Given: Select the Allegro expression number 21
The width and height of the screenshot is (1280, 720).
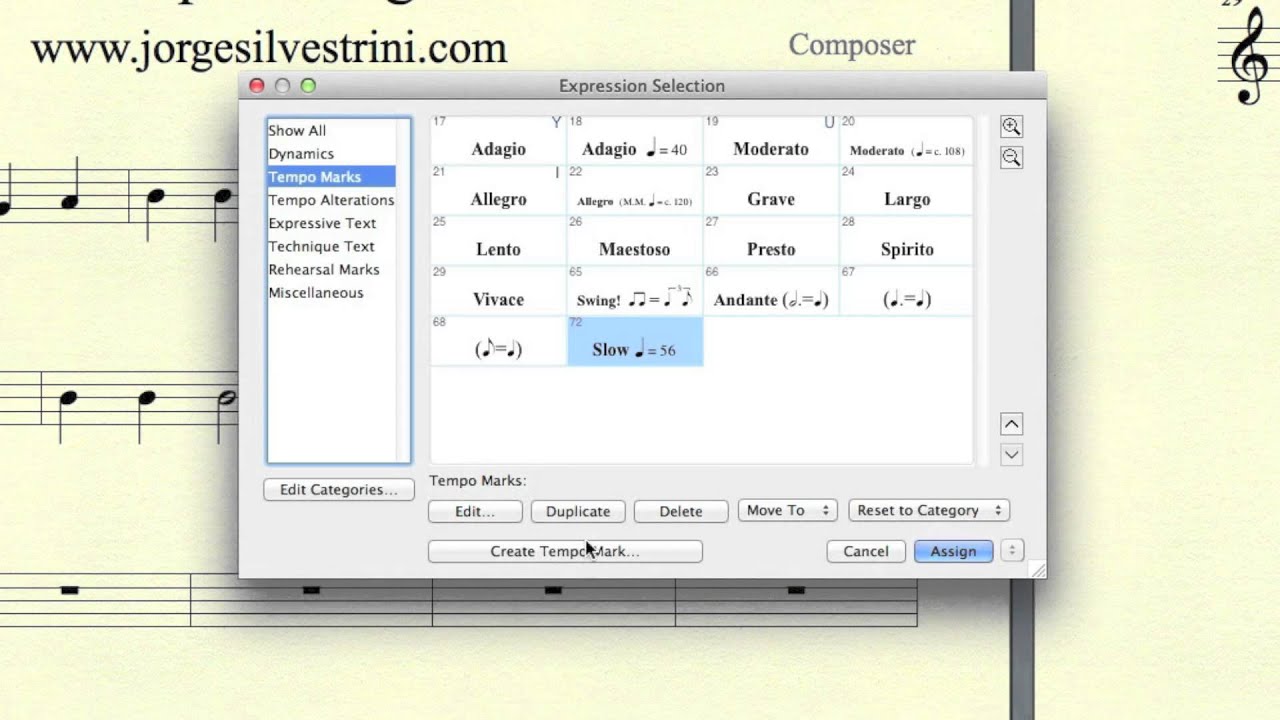Looking at the screenshot, I should pyautogui.click(x=498, y=190).
